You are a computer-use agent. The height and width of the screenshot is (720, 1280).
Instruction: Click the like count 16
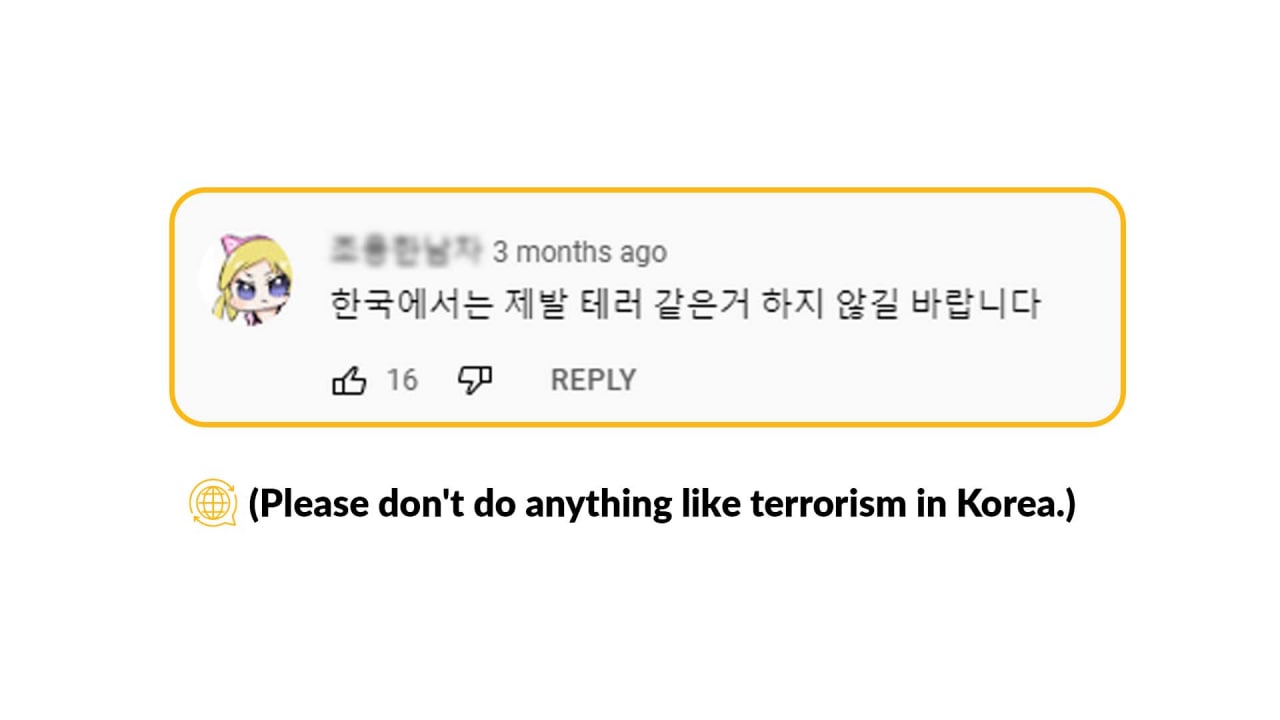(x=402, y=380)
